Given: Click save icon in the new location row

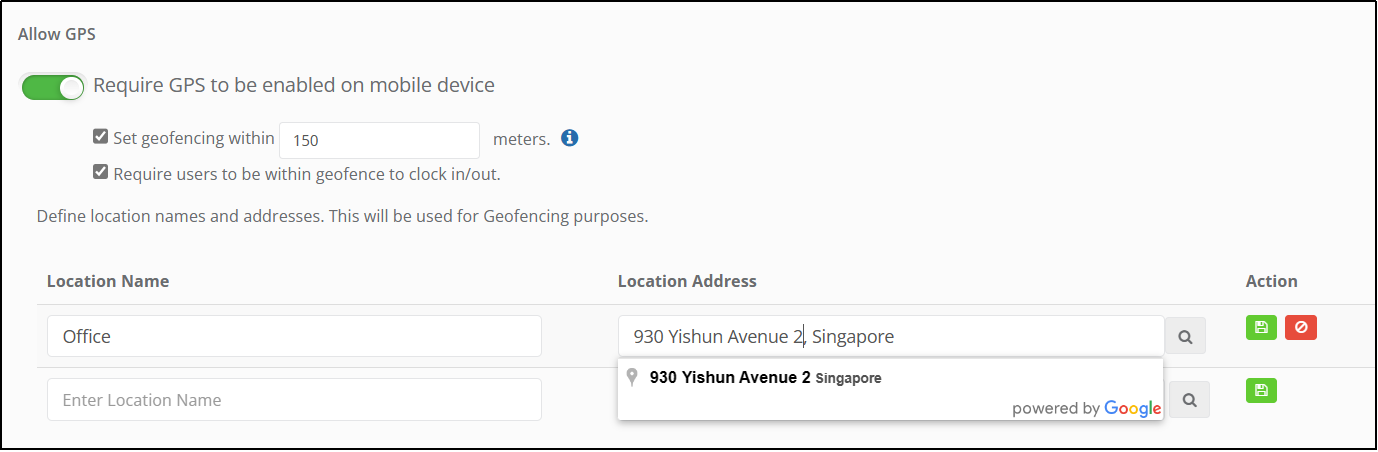Looking at the screenshot, I should 1261,391.
